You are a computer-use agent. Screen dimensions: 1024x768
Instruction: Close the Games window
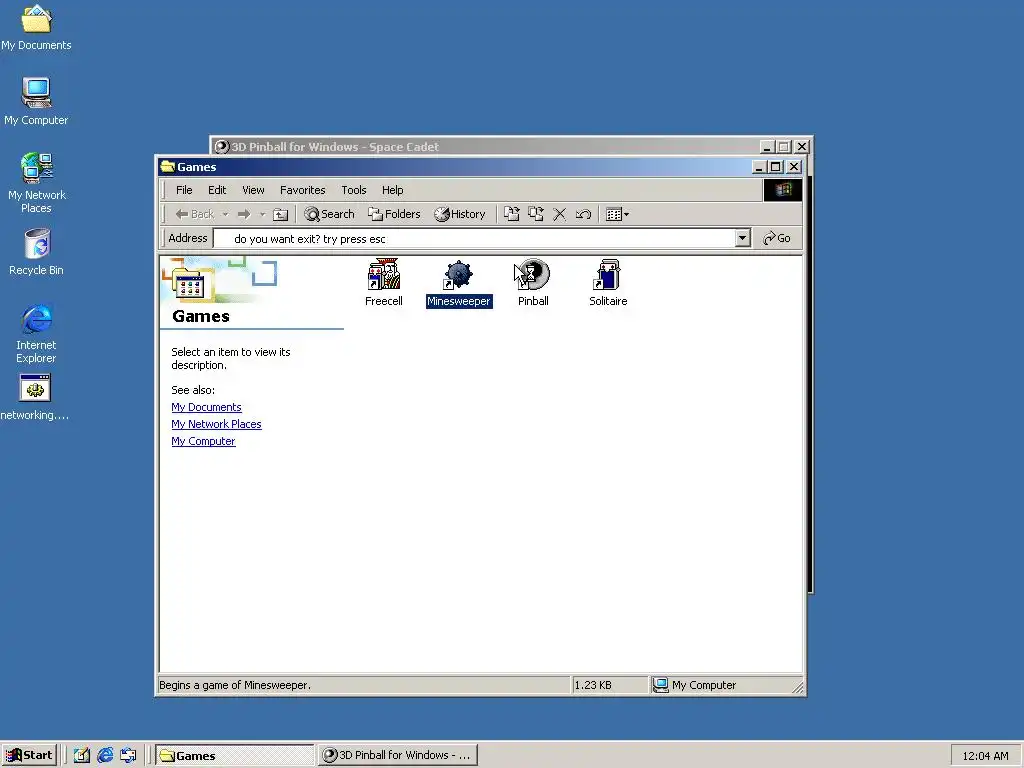tap(793, 167)
